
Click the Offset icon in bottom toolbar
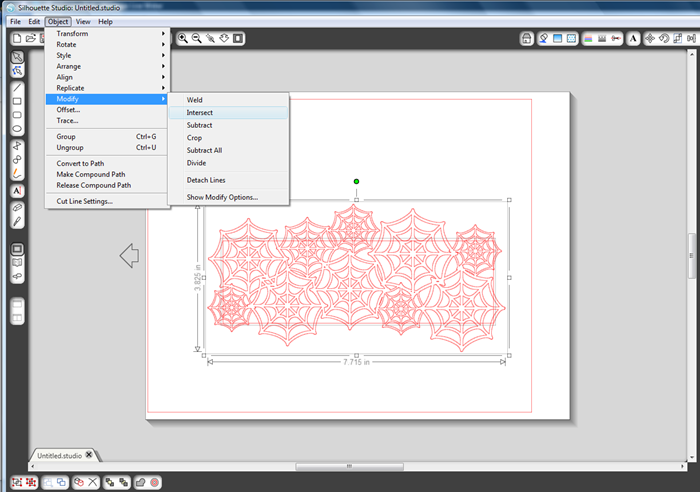[154, 482]
